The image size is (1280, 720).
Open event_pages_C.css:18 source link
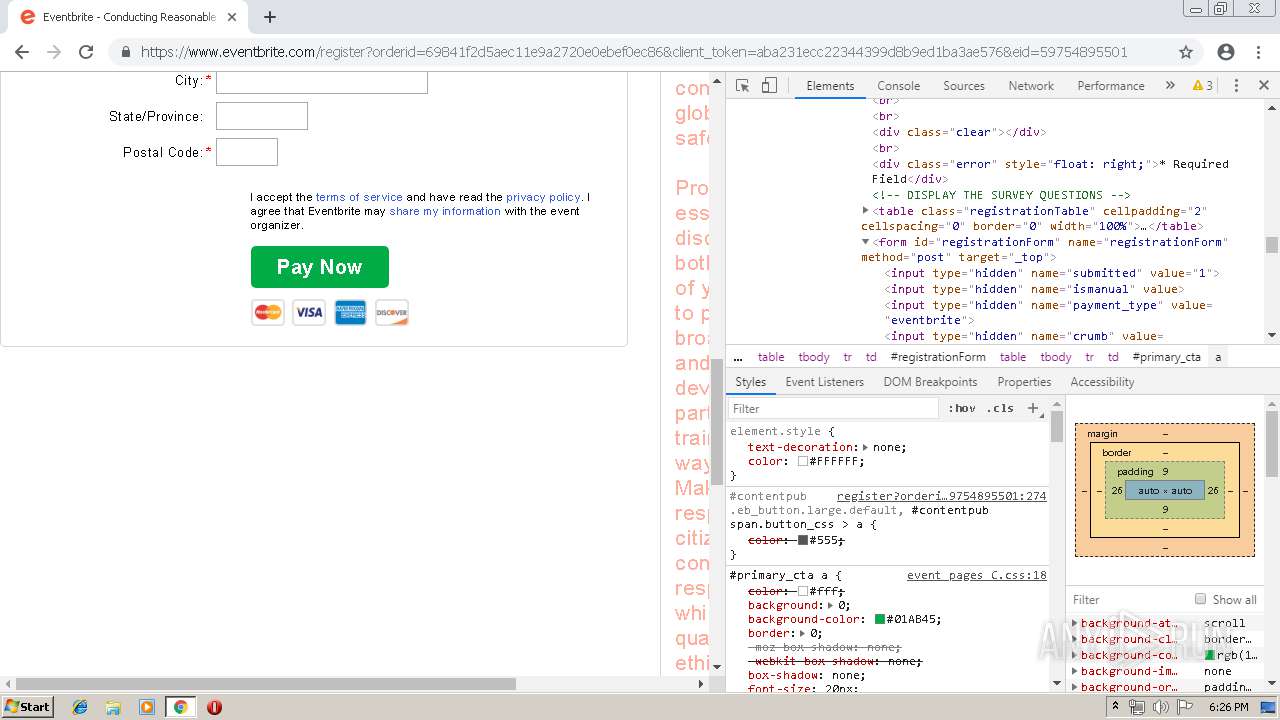point(977,575)
